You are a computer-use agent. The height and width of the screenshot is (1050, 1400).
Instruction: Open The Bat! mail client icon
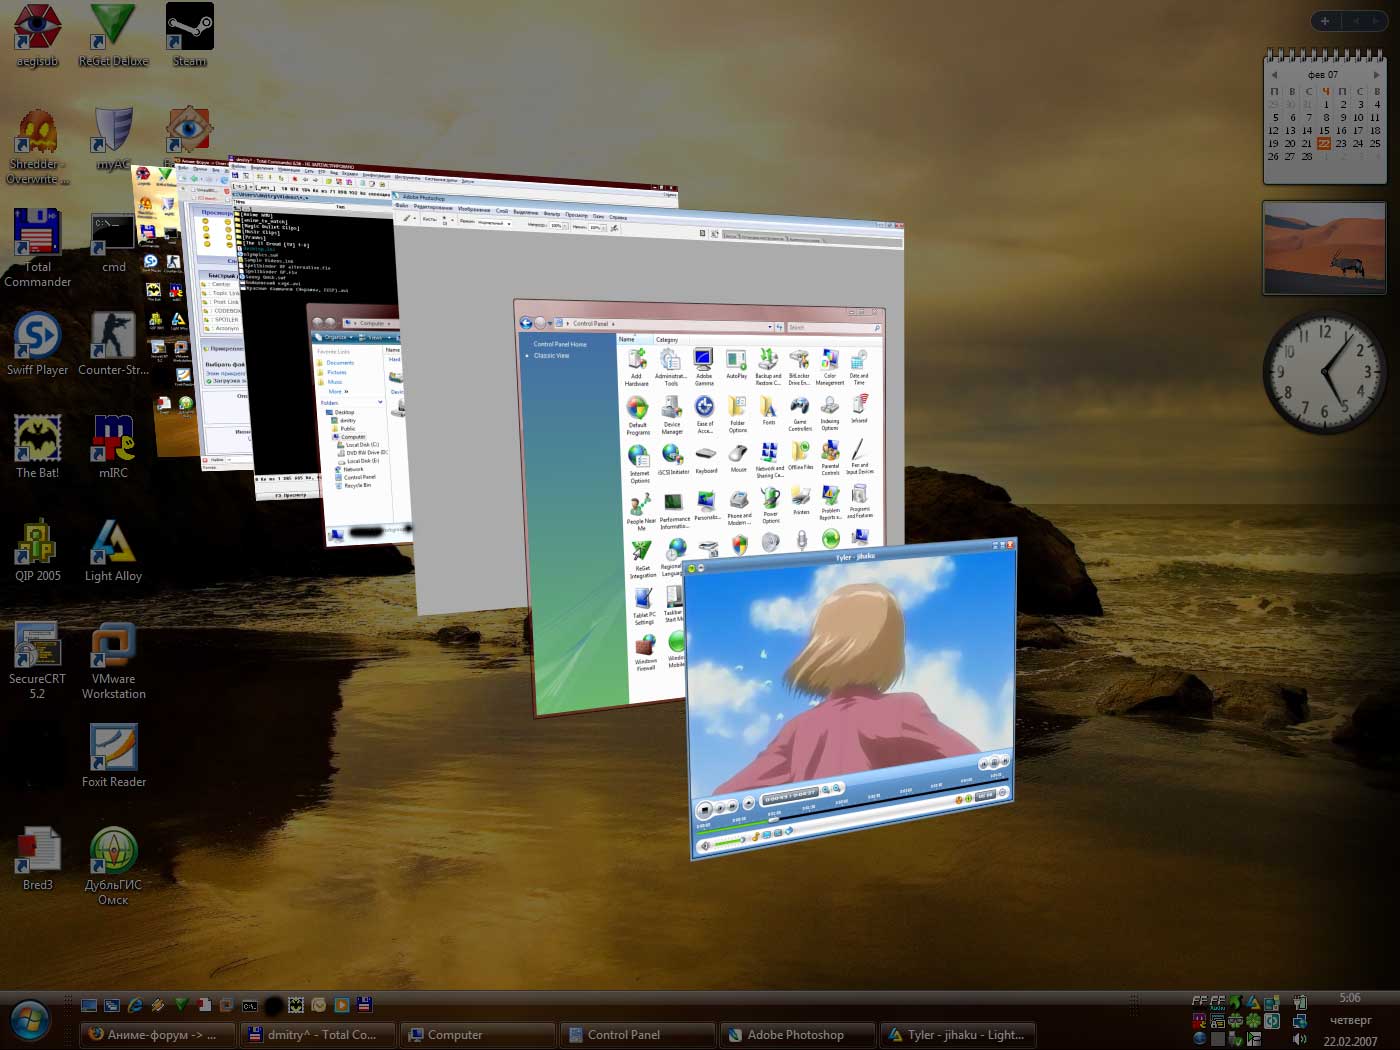click(37, 440)
